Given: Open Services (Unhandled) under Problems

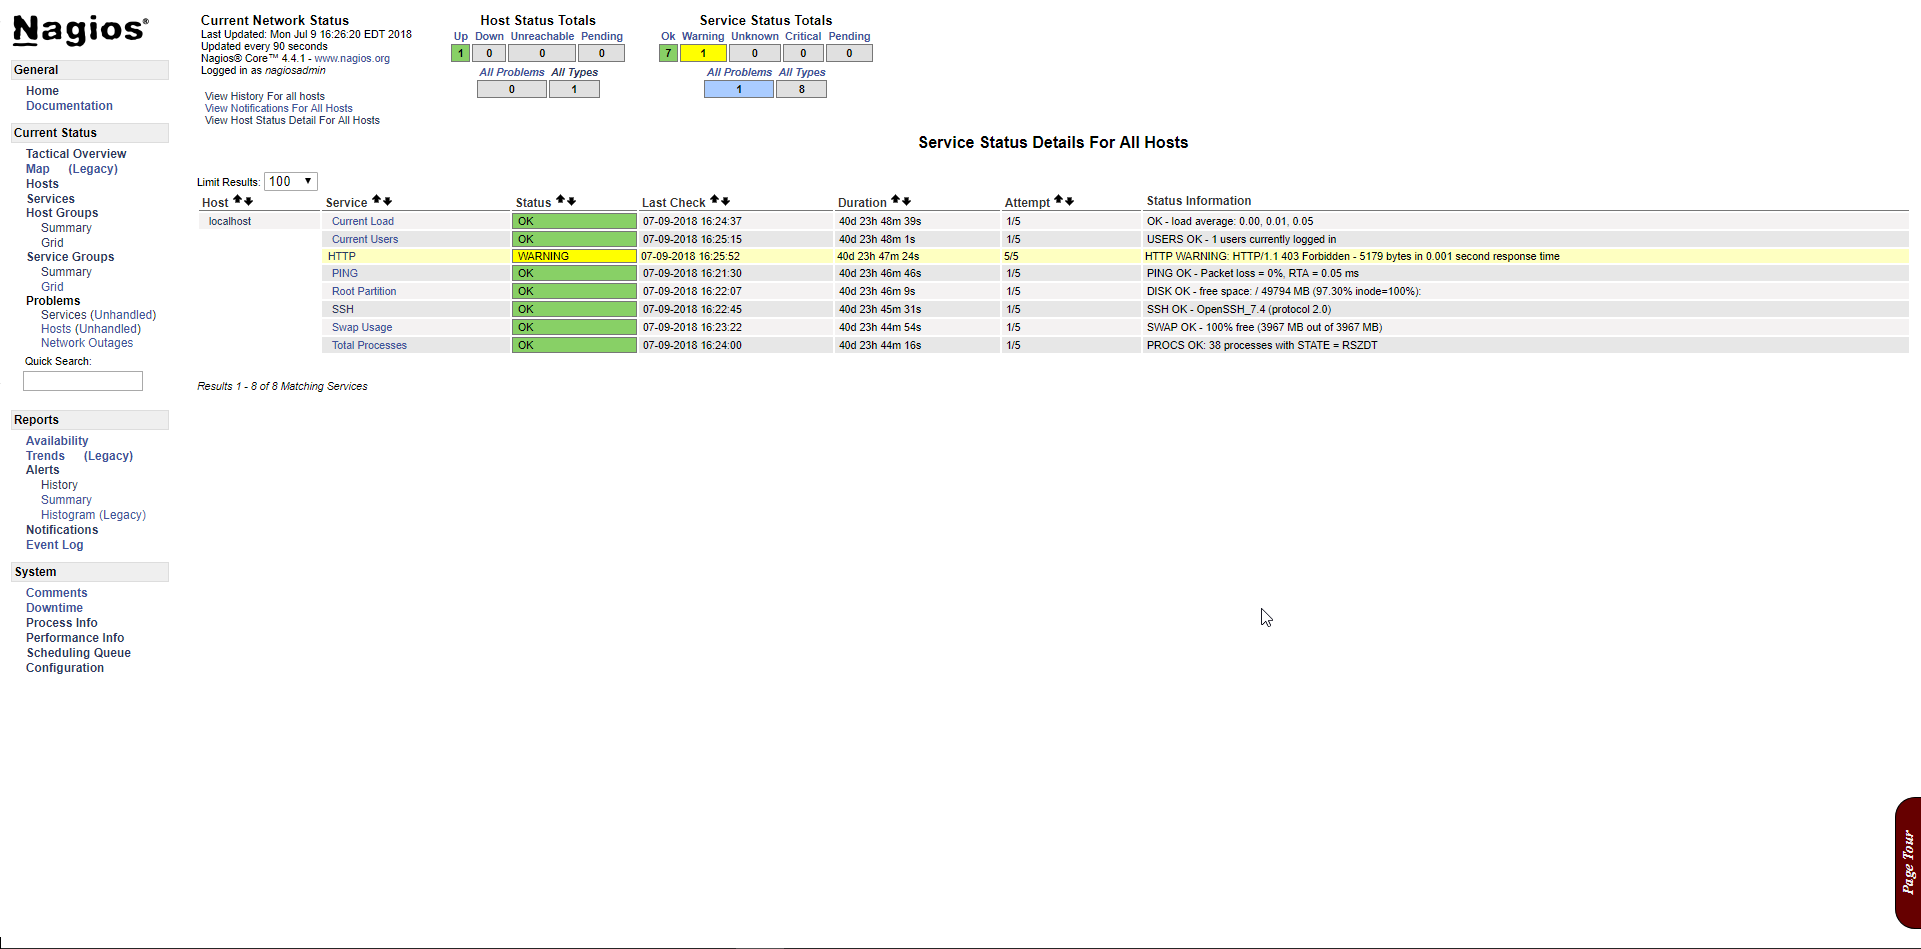Looking at the screenshot, I should [98, 315].
